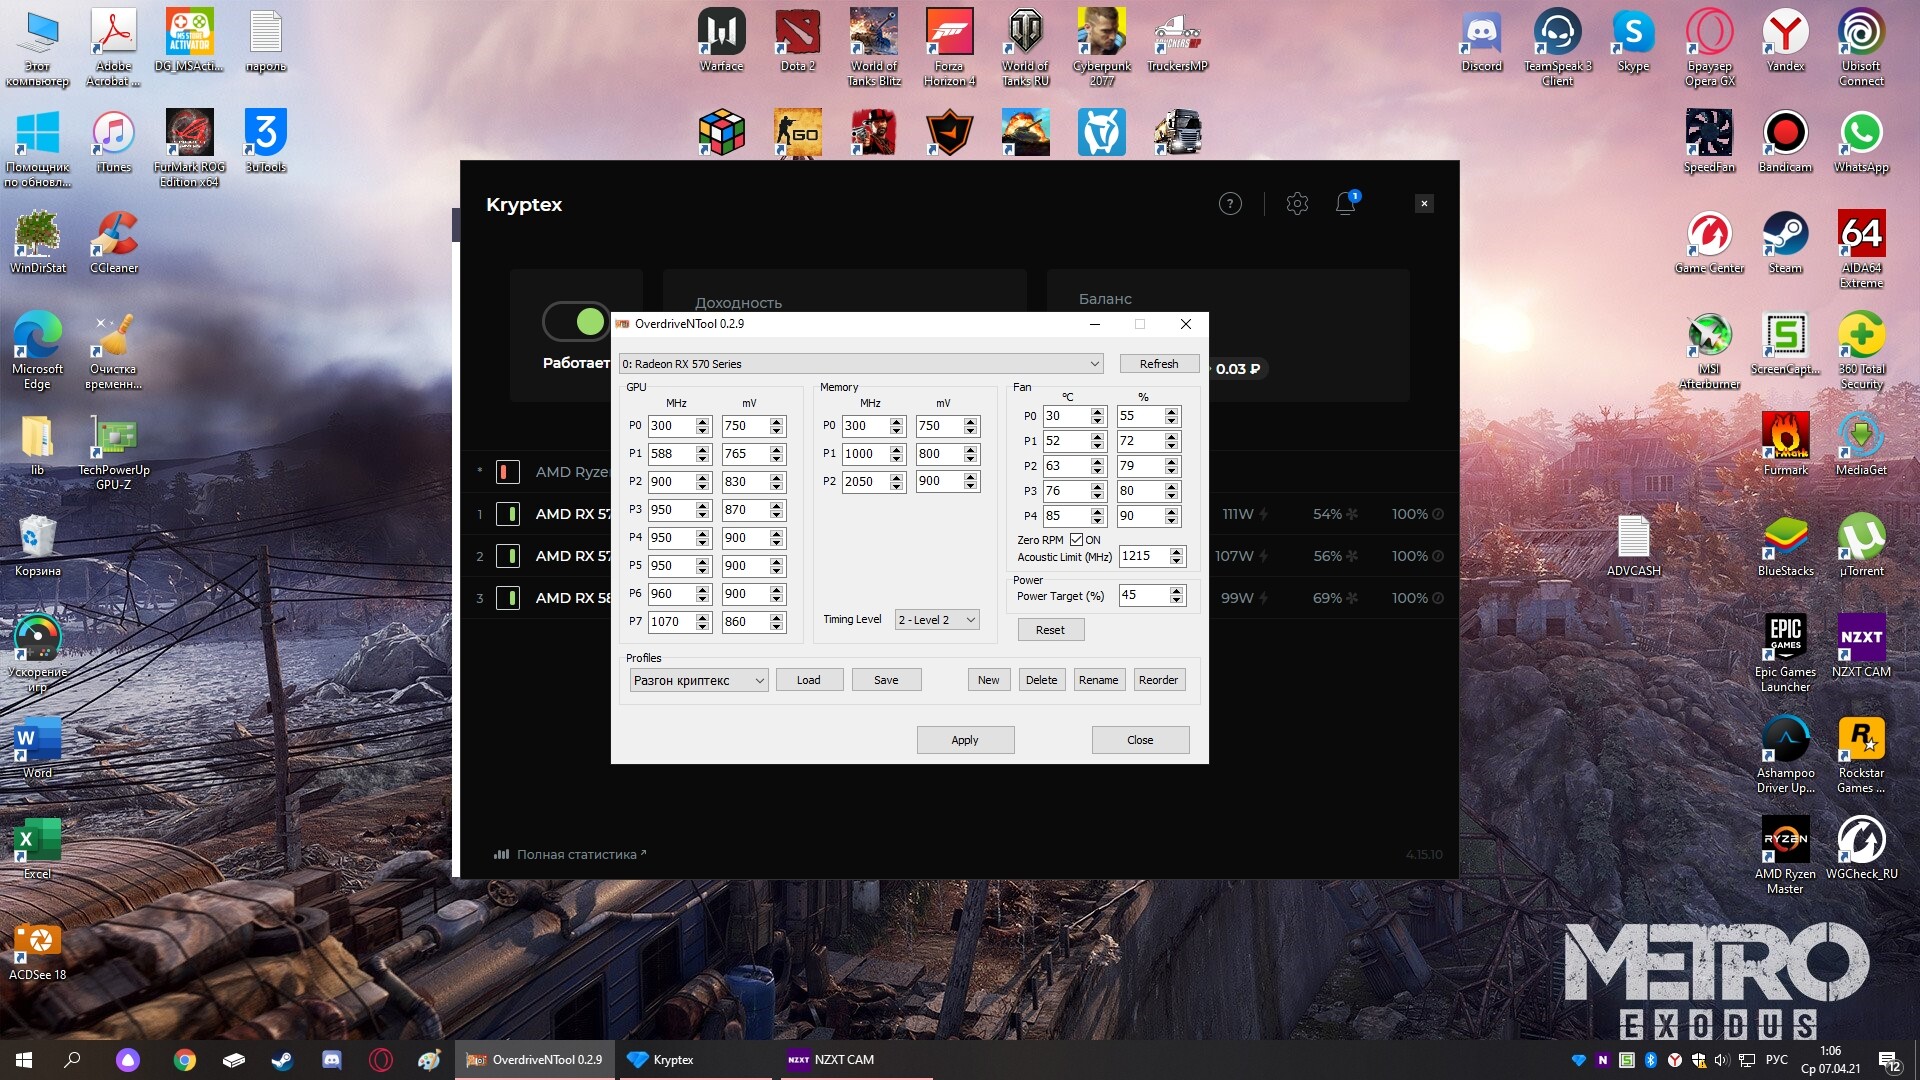Click the Apply button
This screenshot has height=1080, width=1920.
click(965, 740)
